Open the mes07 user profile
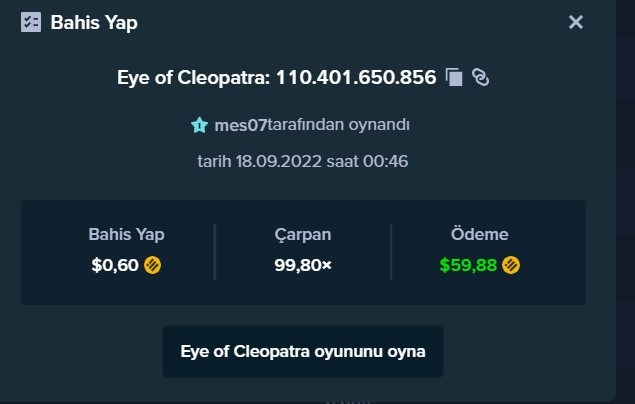This screenshot has width=635, height=404. (x=241, y=125)
